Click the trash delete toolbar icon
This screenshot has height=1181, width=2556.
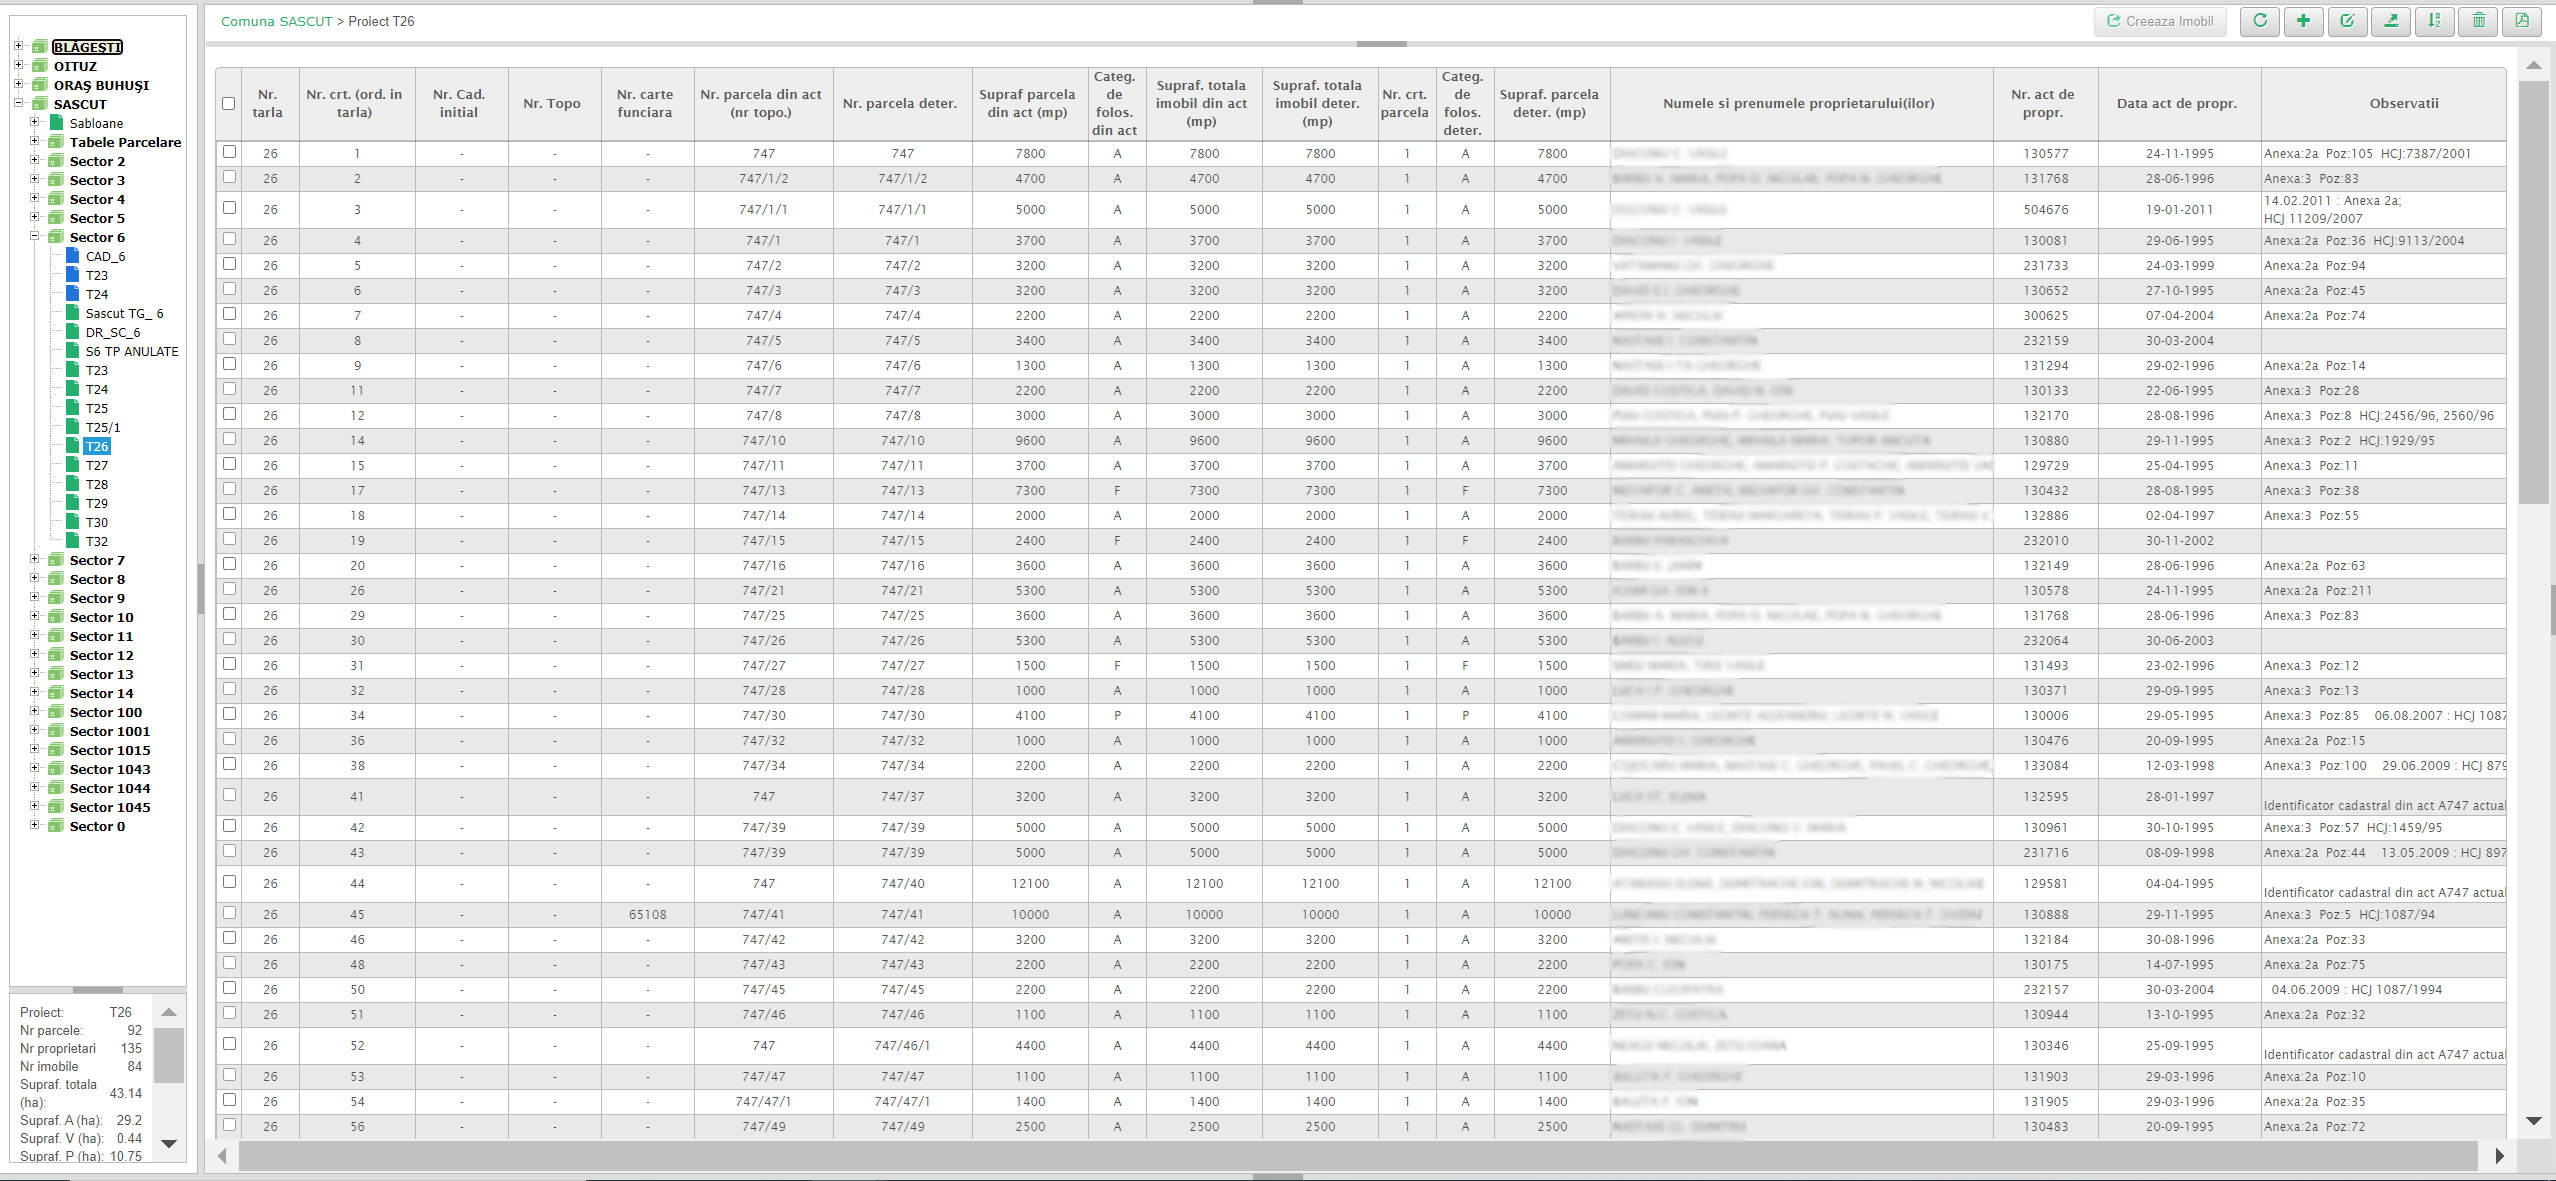[x=2478, y=21]
